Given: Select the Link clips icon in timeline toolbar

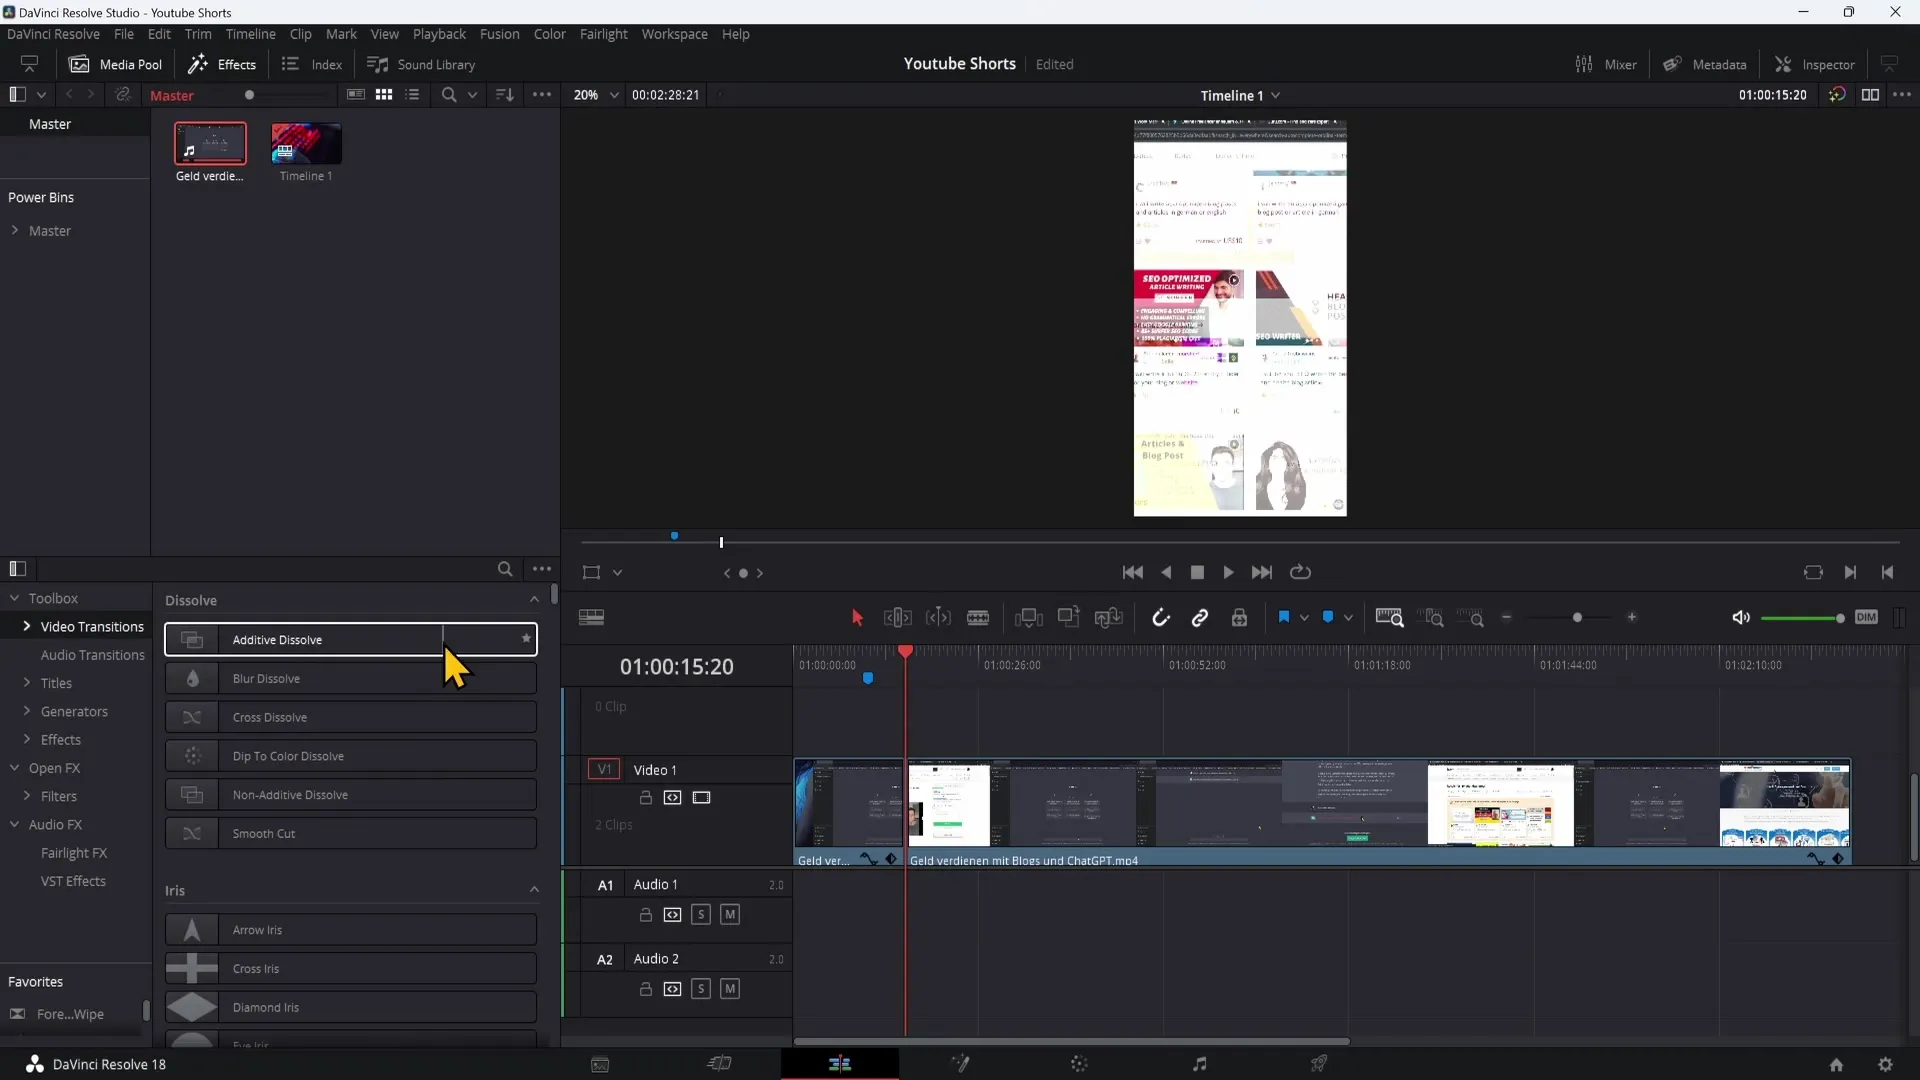Looking at the screenshot, I should click(1199, 617).
